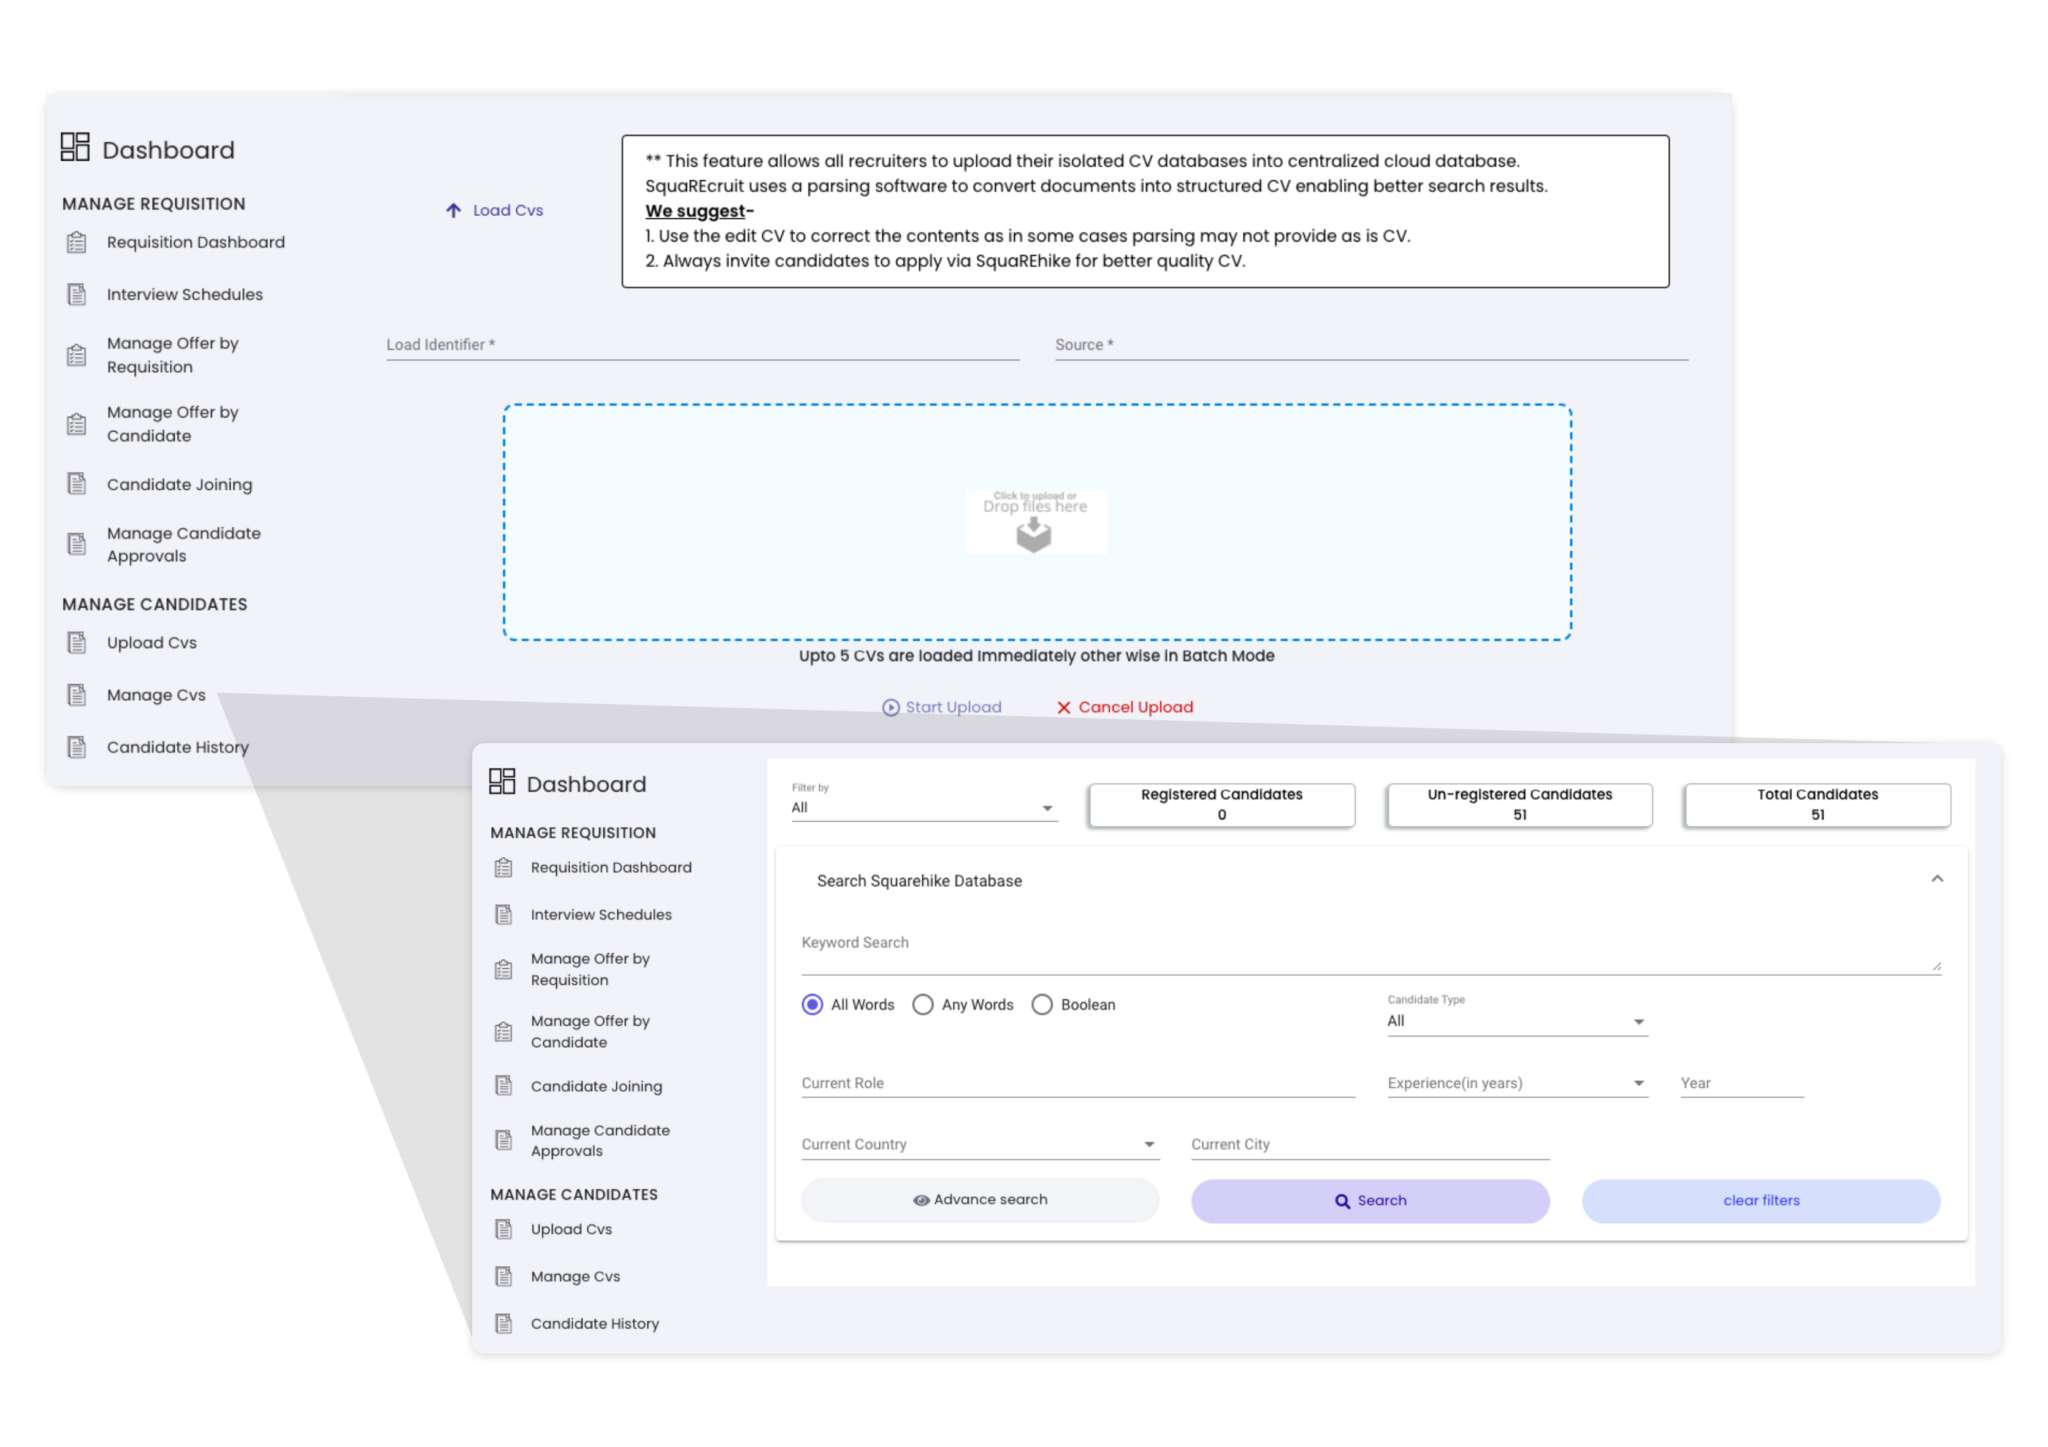Click the dashed file drop zone

(x=1037, y=522)
